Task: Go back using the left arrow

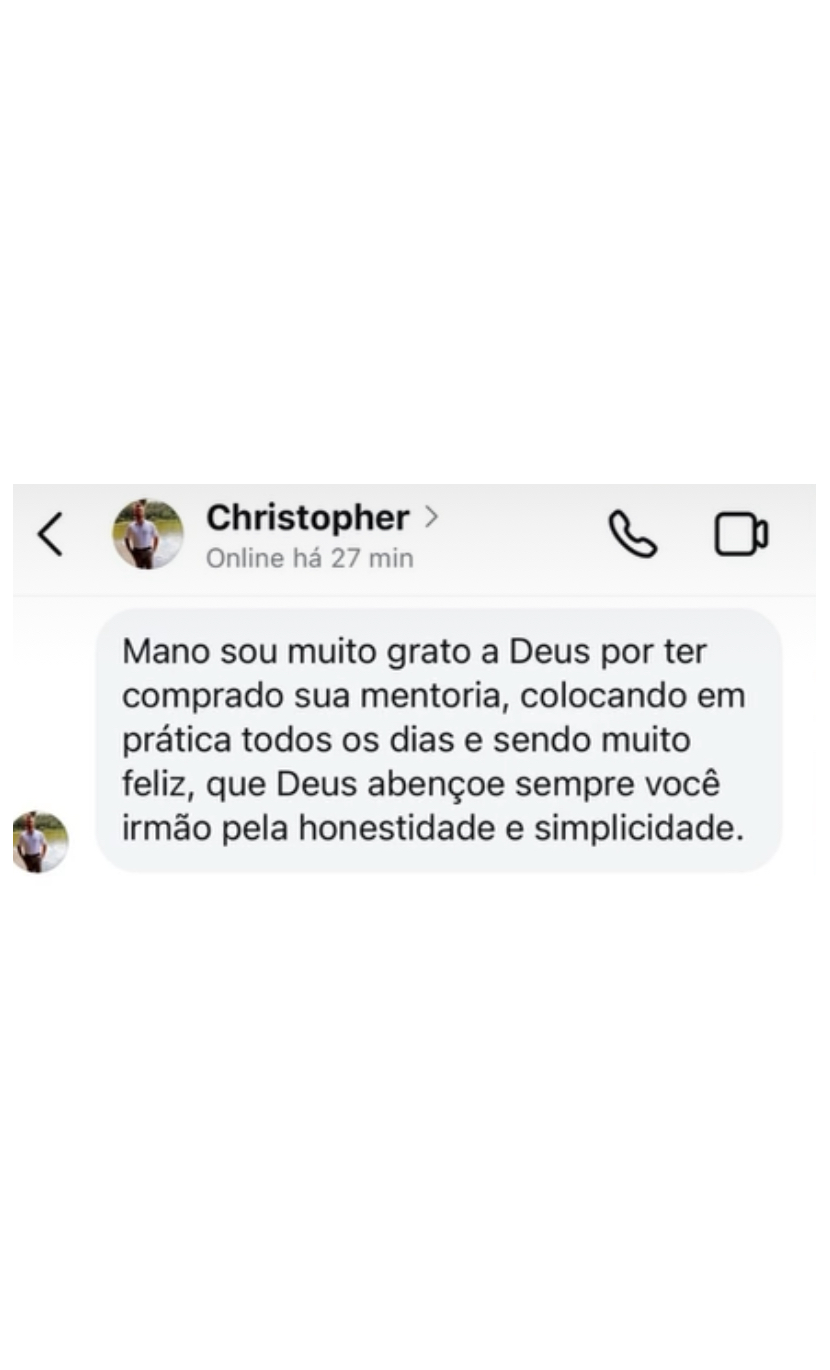Action: pos(50,534)
